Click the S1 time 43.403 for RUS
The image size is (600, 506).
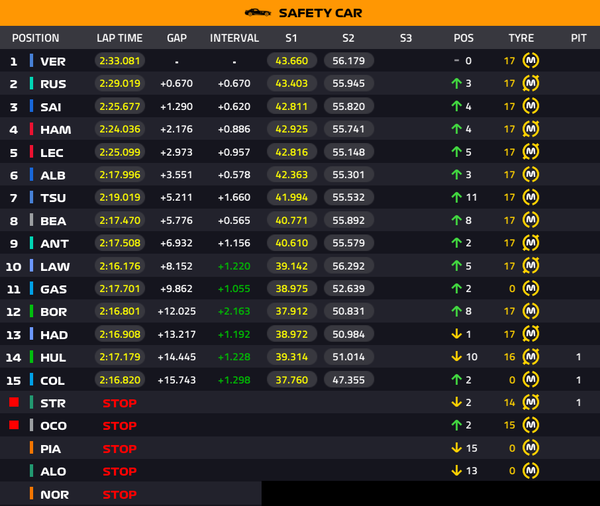292,83
